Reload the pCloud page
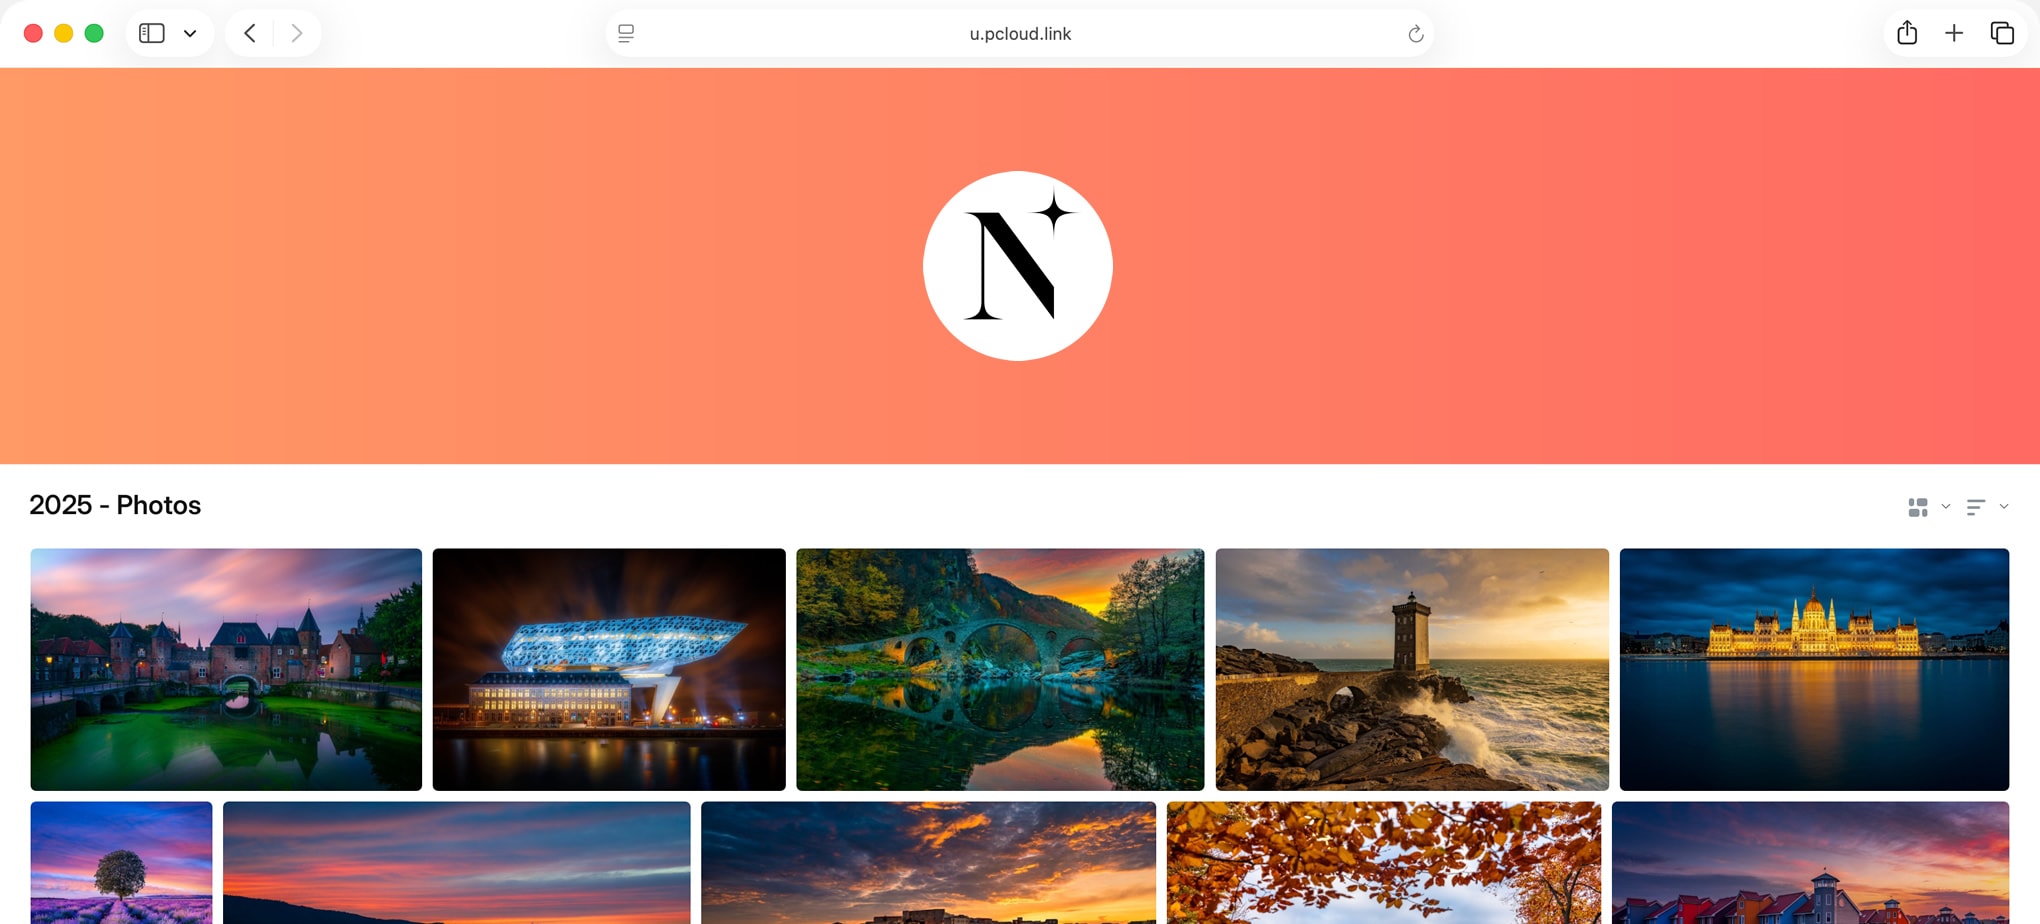 coord(1415,33)
